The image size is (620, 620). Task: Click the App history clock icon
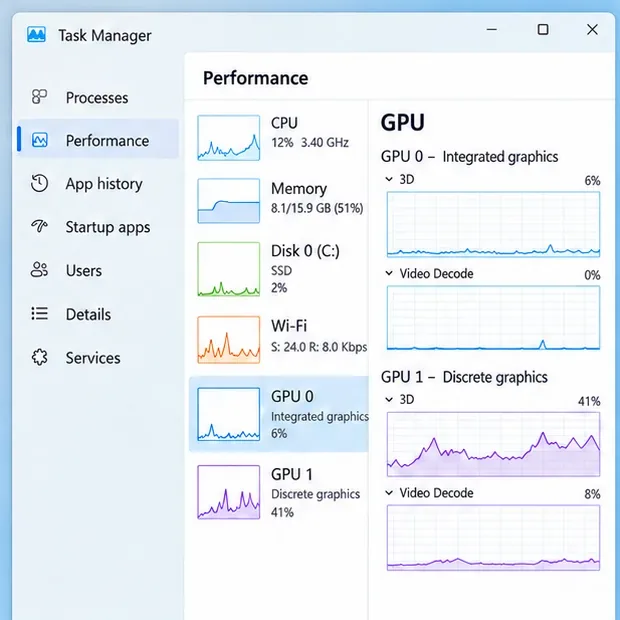point(39,183)
